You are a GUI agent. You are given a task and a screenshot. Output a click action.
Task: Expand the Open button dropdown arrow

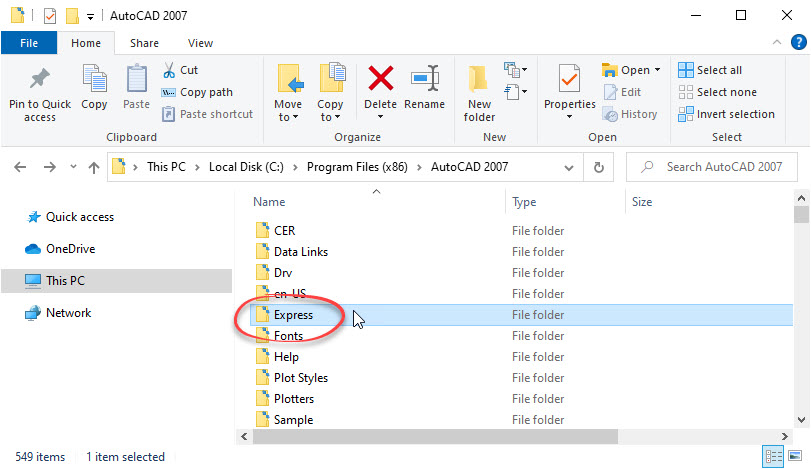(x=657, y=70)
